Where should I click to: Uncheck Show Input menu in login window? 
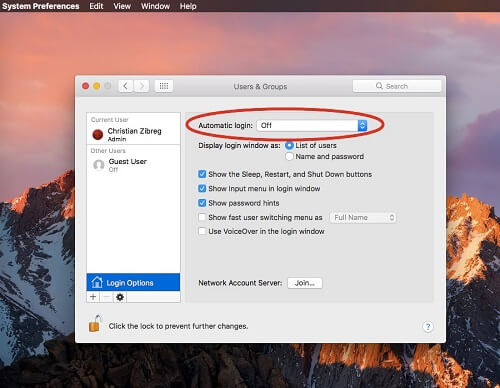point(202,188)
